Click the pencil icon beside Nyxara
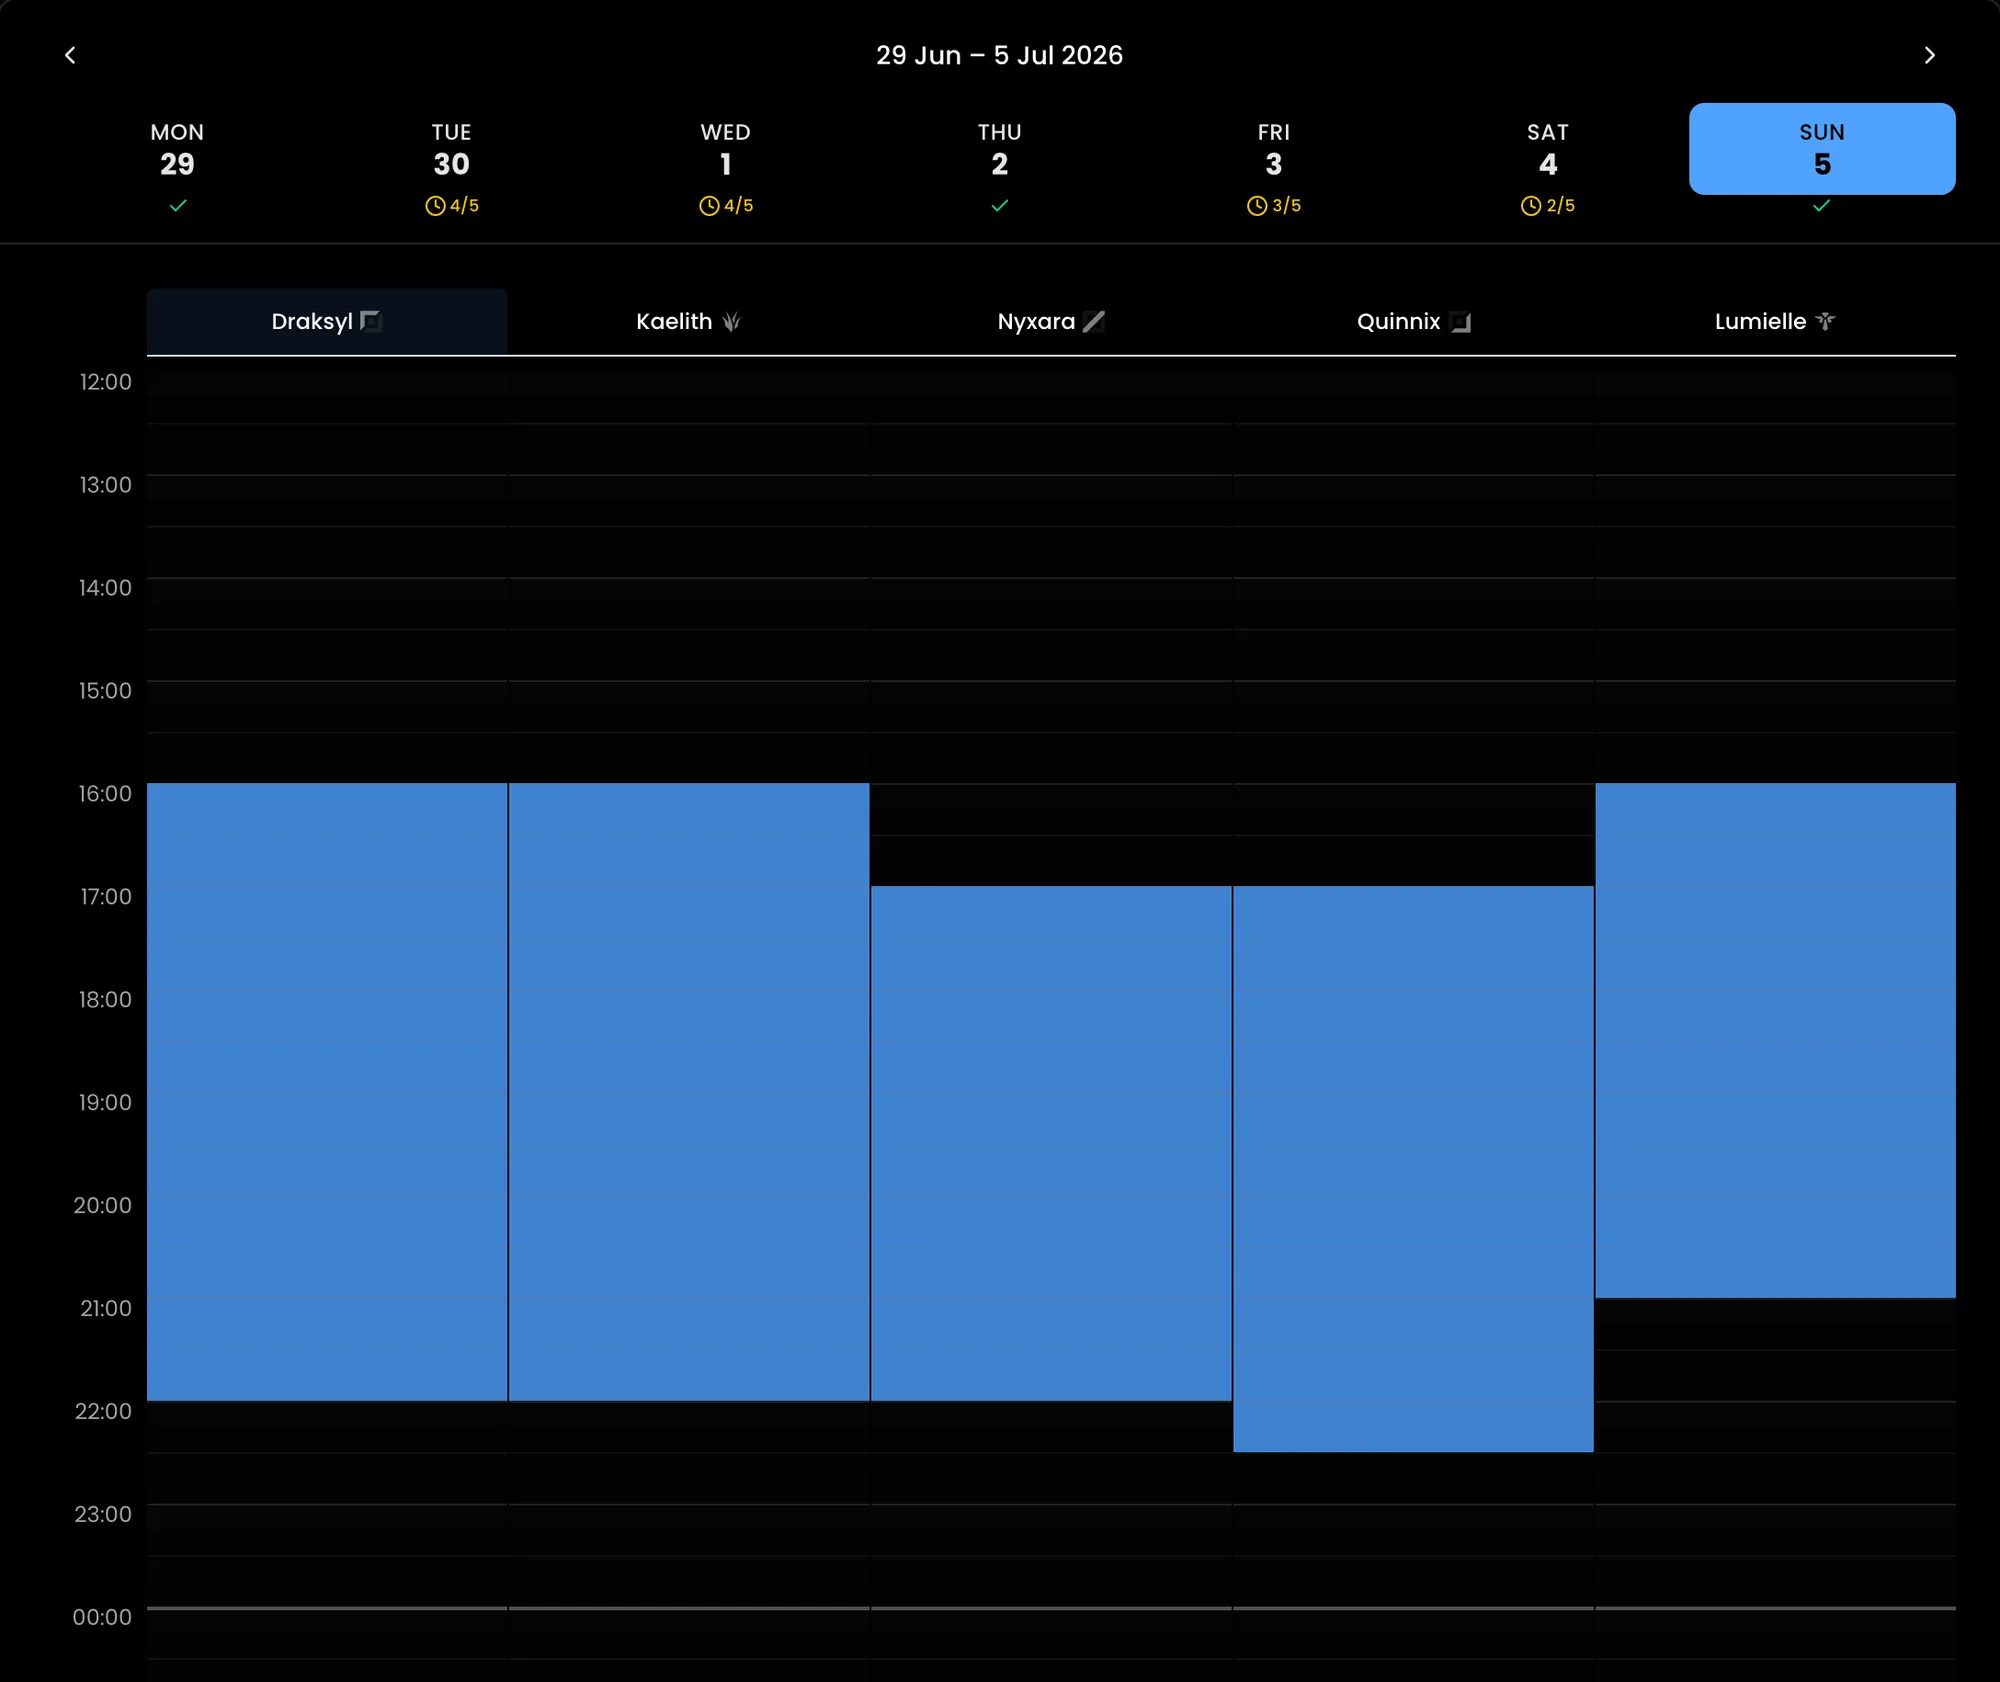Viewport: 2000px width, 1682px height. click(1094, 321)
